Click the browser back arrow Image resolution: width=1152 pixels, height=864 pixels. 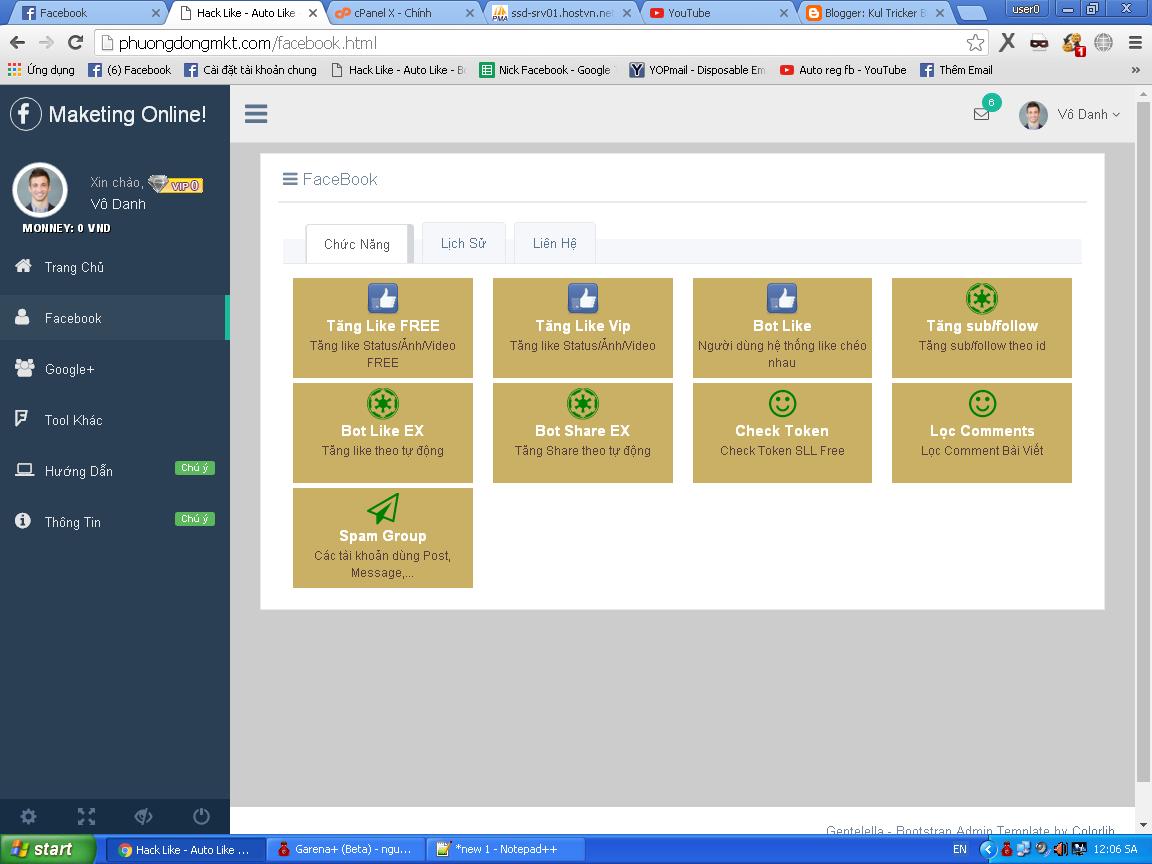coord(18,43)
